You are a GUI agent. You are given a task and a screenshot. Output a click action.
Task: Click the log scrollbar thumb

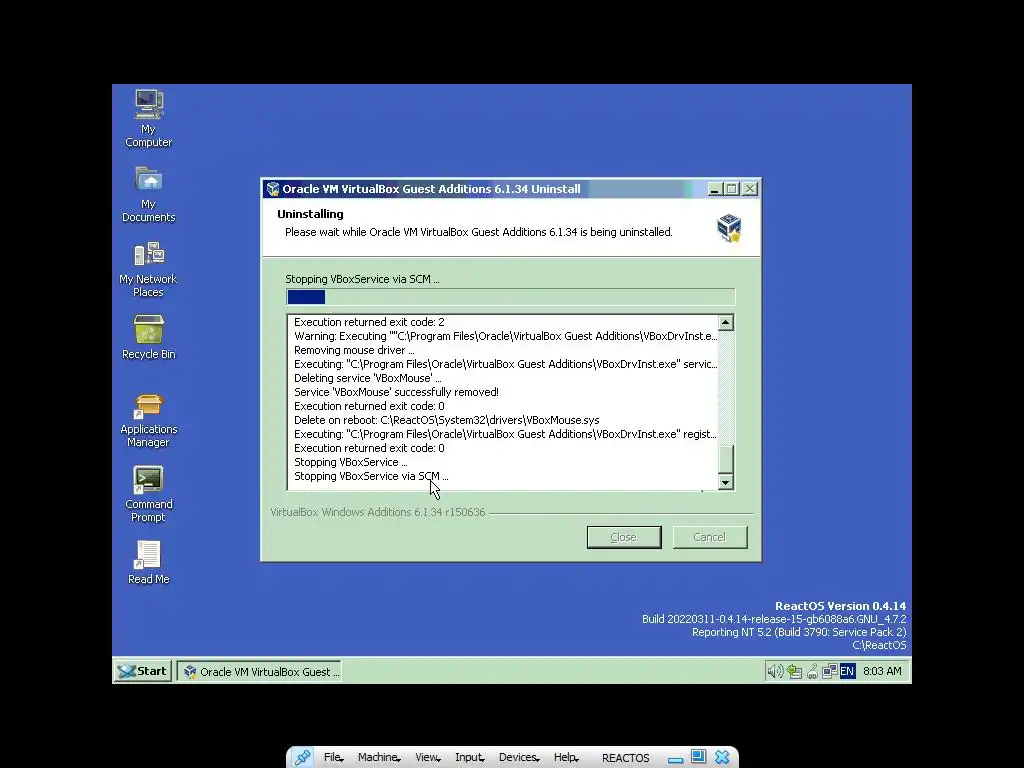(726, 458)
